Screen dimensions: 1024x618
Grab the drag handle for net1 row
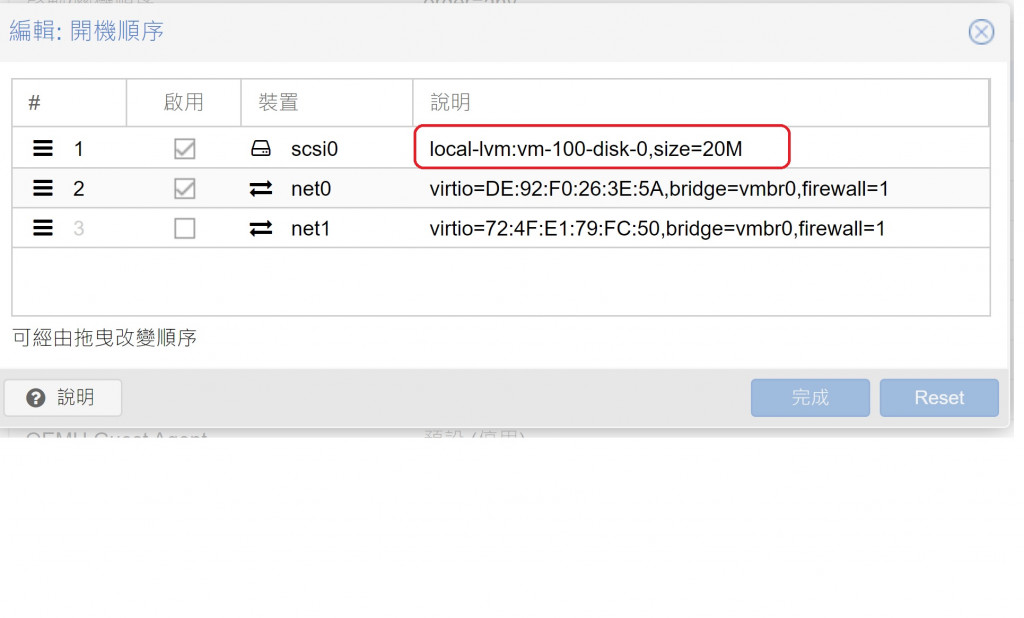tap(43, 229)
